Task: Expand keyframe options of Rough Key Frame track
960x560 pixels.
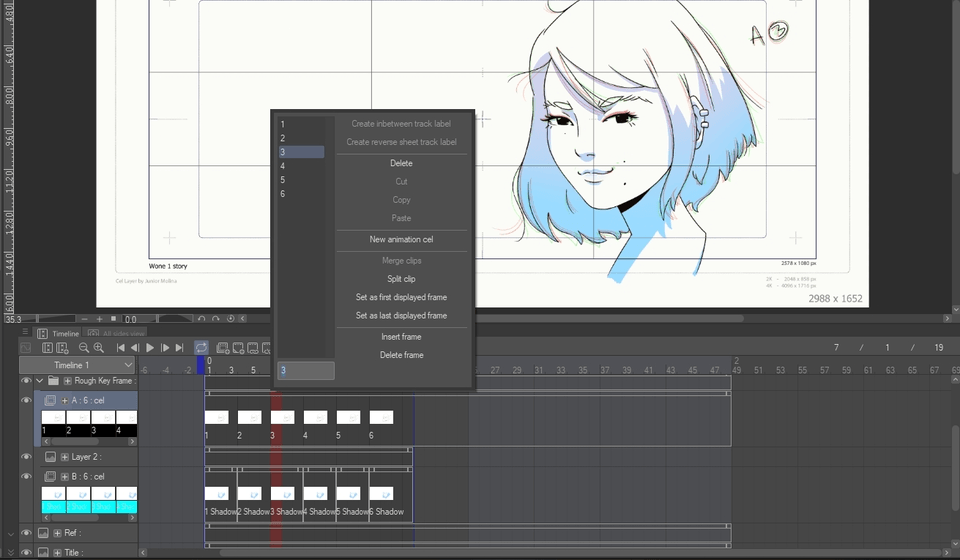Action: pos(67,381)
